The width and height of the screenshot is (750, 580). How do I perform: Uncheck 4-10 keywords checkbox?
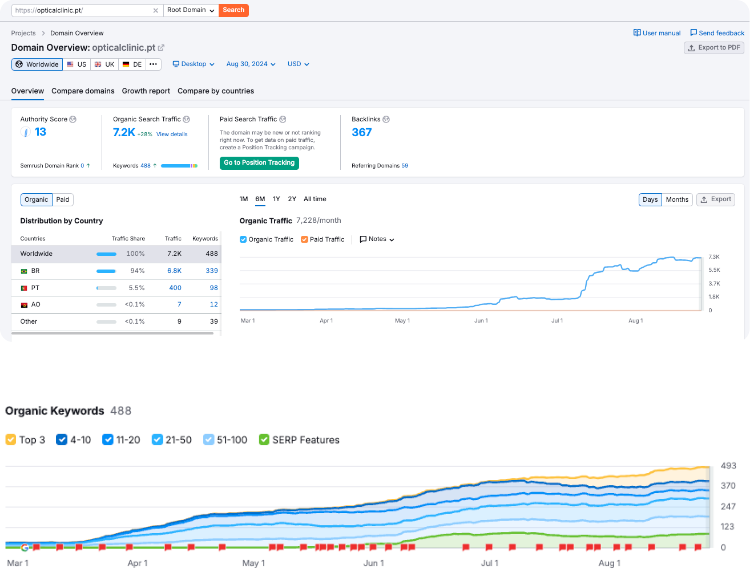point(62,440)
